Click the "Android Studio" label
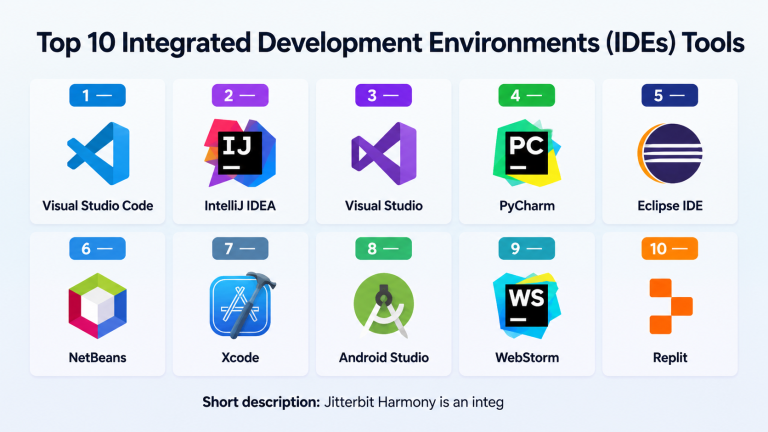Image resolution: width=768 pixels, height=432 pixels. (x=384, y=358)
